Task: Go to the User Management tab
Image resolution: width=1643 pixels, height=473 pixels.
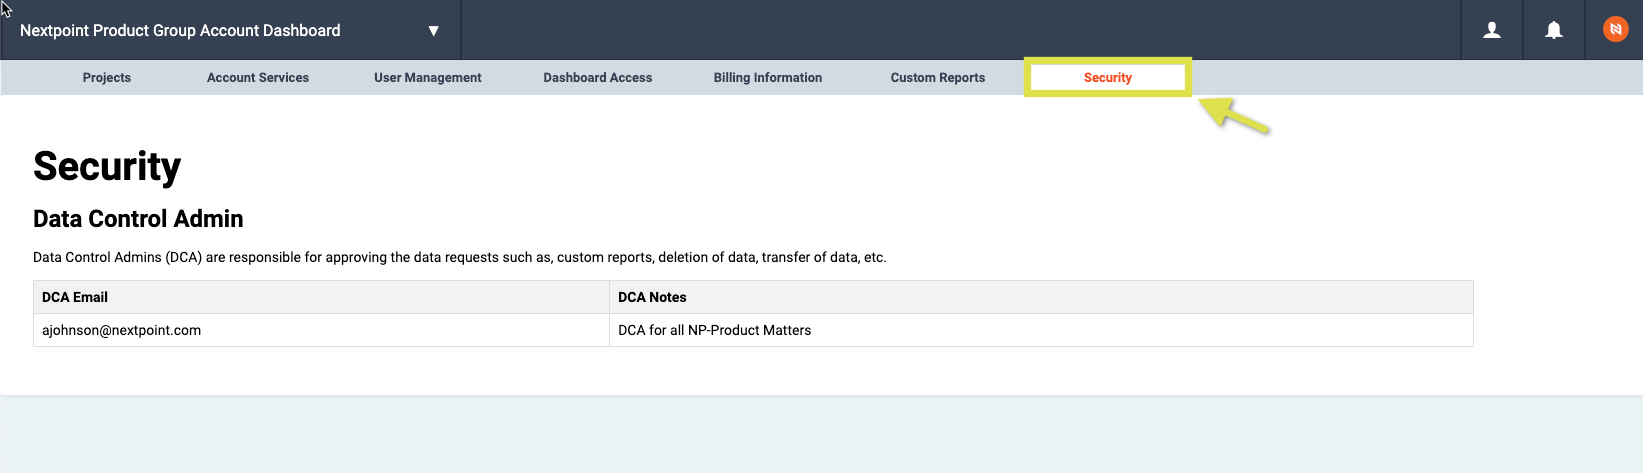Action: point(428,78)
